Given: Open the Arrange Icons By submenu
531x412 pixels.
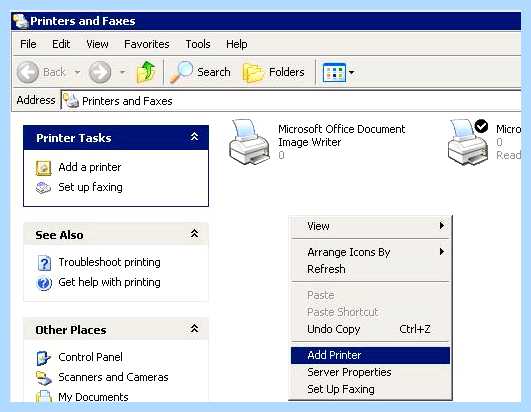Looking at the screenshot, I should tap(370, 252).
